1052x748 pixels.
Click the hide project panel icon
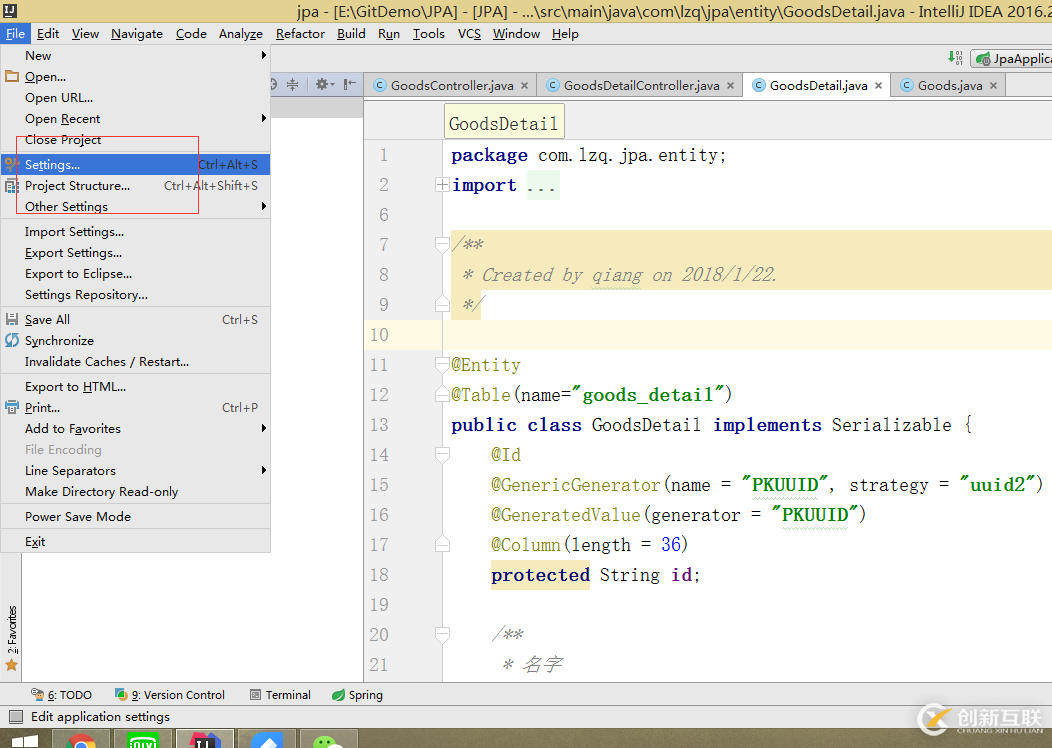click(x=349, y=85)
